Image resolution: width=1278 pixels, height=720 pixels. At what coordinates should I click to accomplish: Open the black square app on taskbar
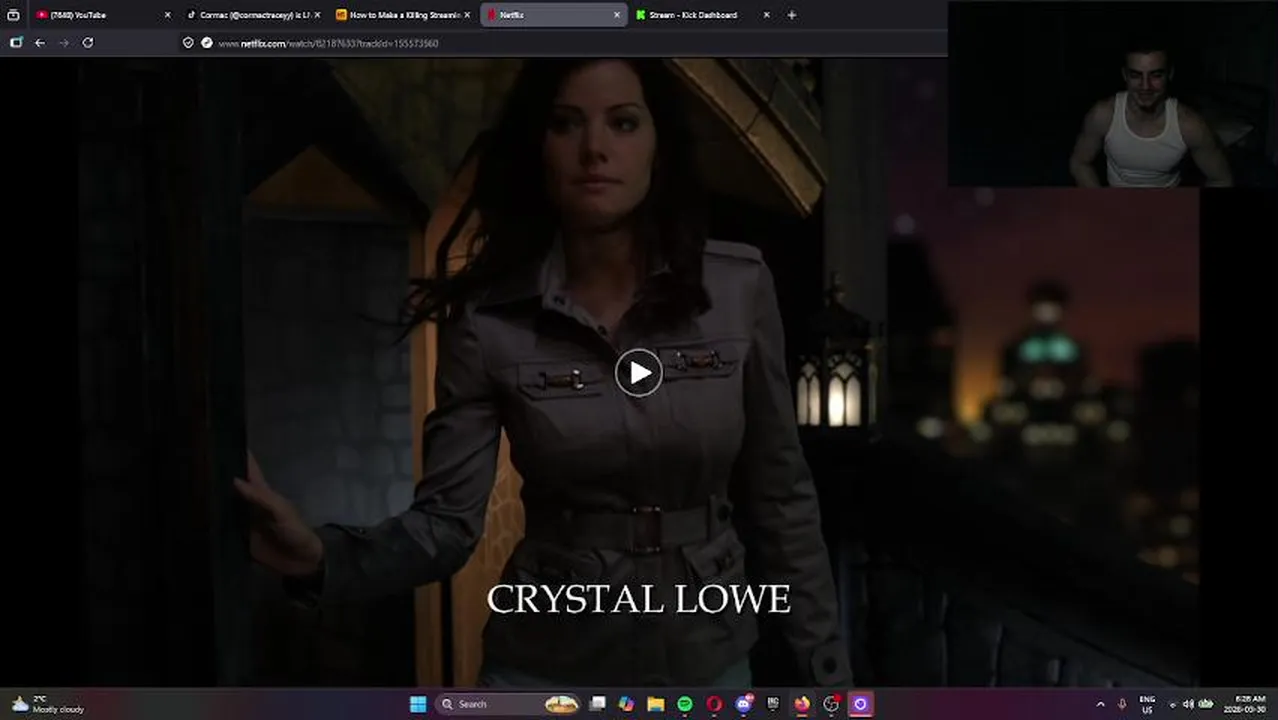tap(772, 704)
